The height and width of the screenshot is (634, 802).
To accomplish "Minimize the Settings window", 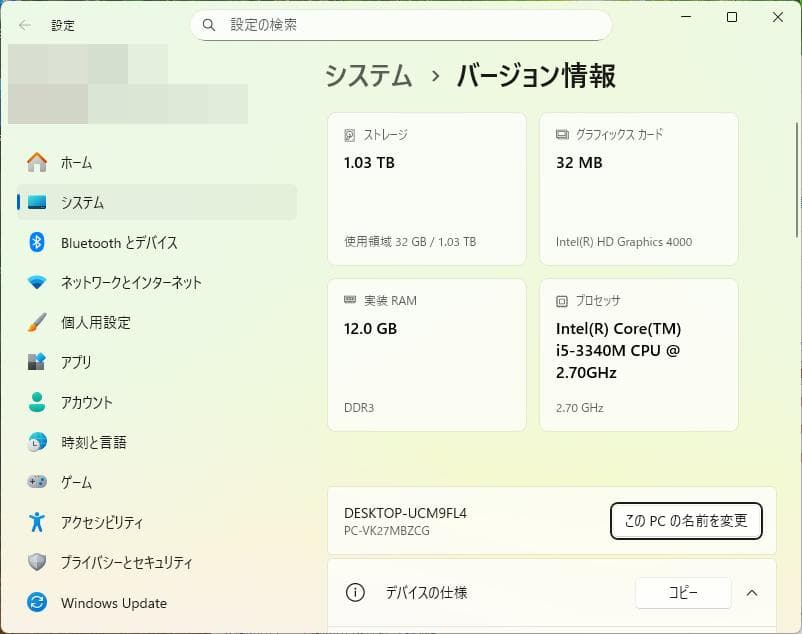I will coord(686,17).
